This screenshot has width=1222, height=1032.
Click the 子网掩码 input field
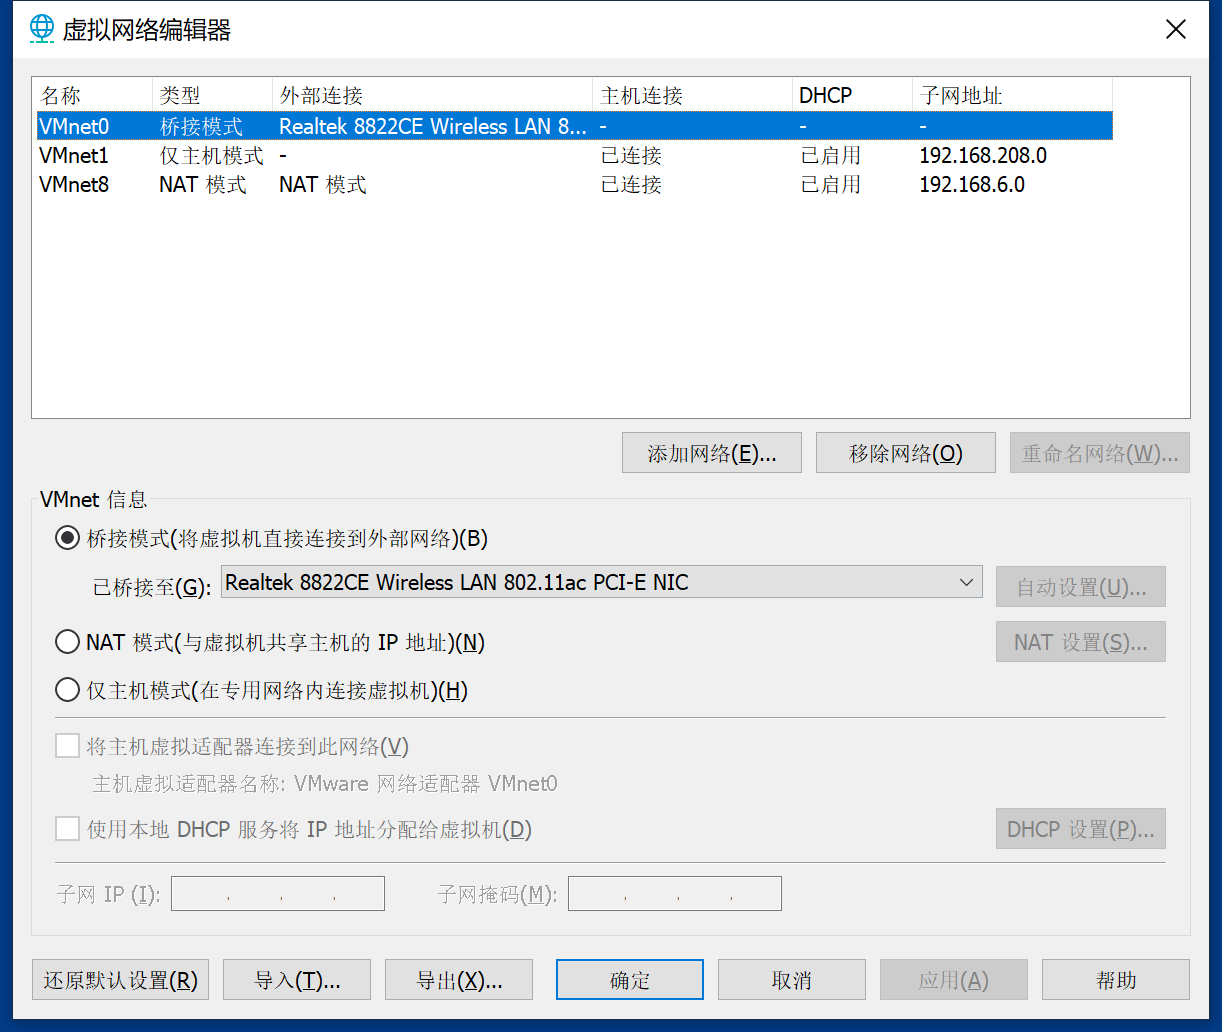tap(675, 894)
